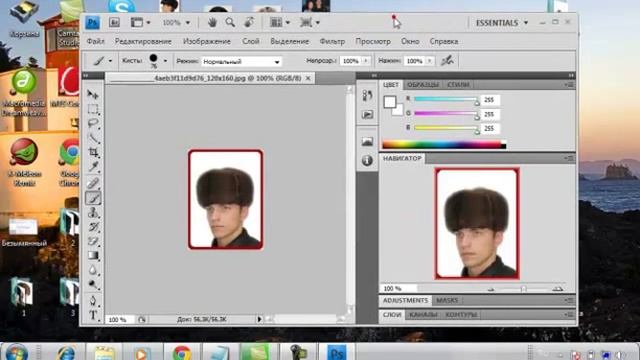Open the flow (Нажим) slider arrow
Image resolution: width=640 pixels, height=360 pixels.
click(429, 61)
